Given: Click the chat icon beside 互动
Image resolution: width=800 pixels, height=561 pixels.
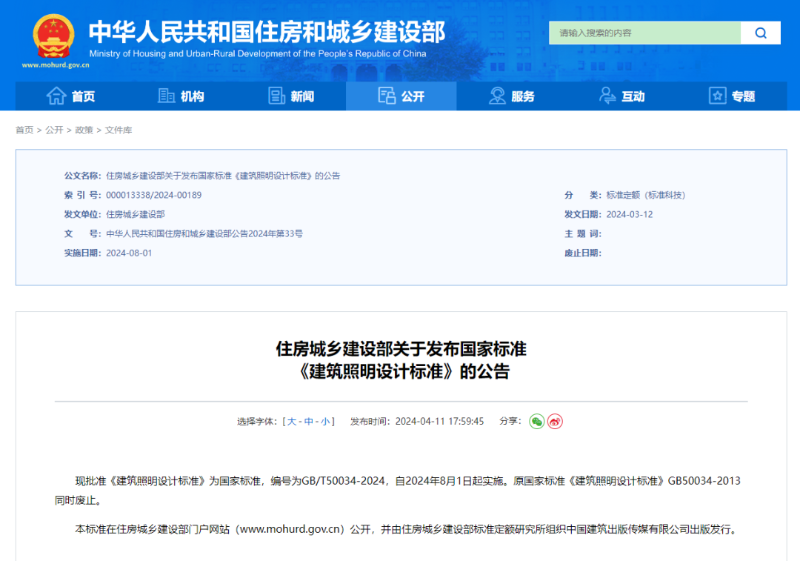Looking at the screenshot, I should point(607,96).
